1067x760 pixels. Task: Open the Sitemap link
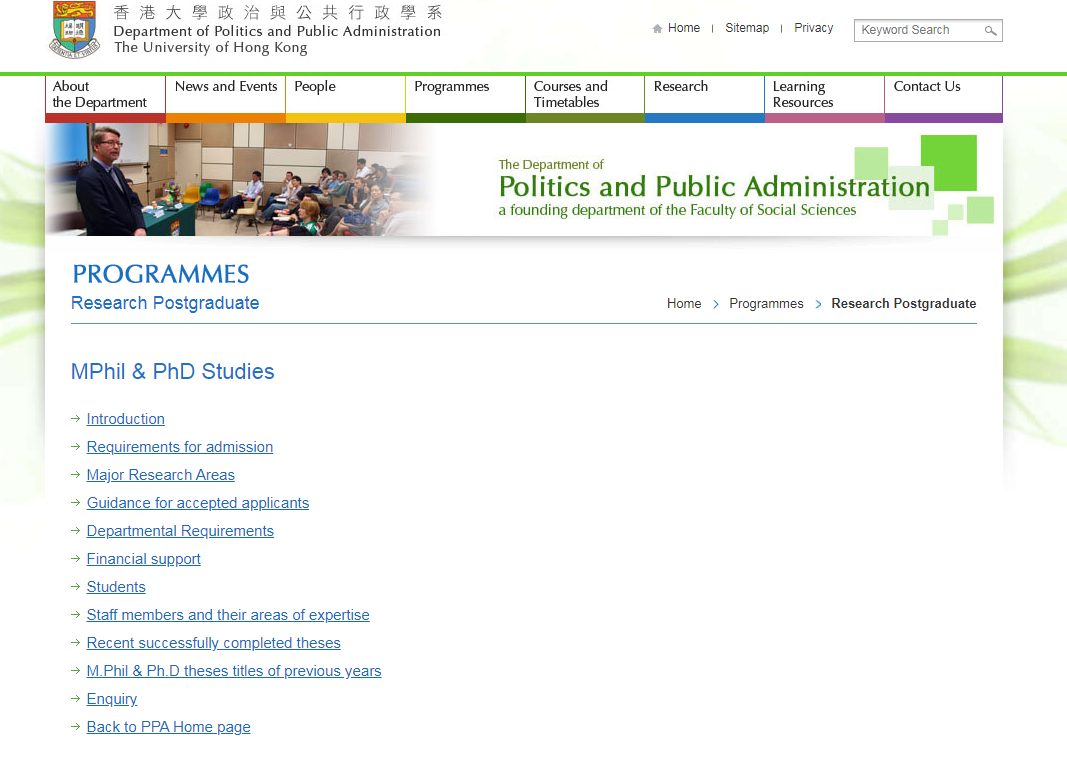click(x=747, y=28)
